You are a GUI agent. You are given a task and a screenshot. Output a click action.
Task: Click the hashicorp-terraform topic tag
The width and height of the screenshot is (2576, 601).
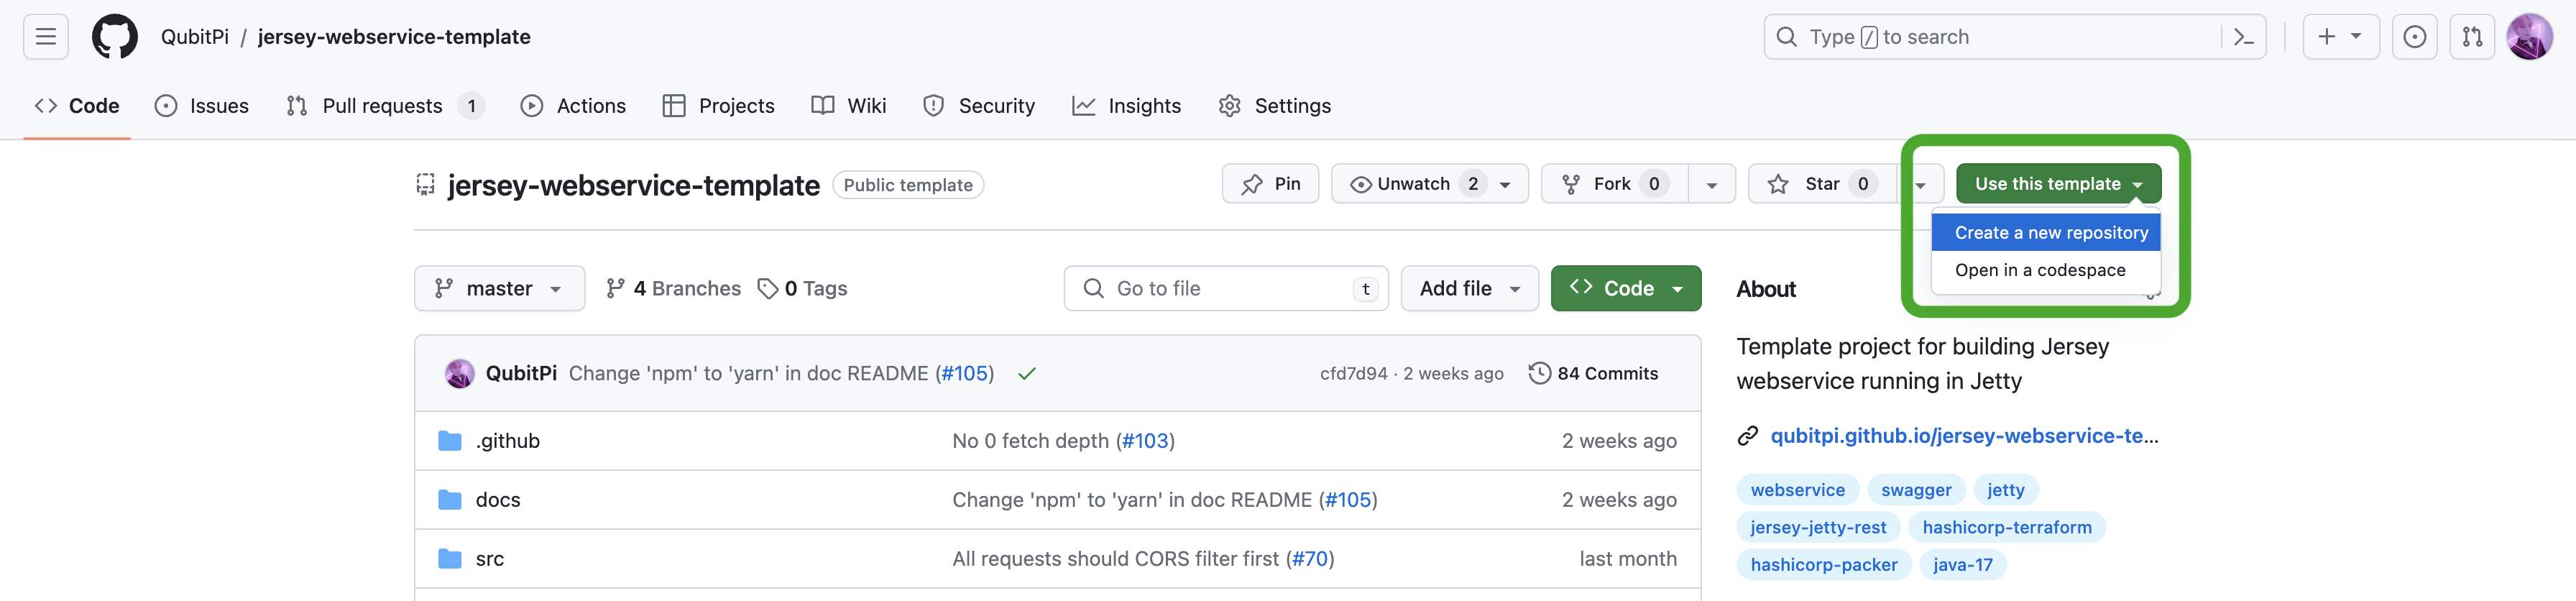coord(2006,527)
